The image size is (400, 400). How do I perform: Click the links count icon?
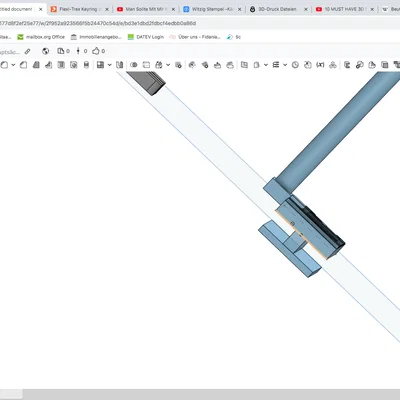click(x=78, y=51)
